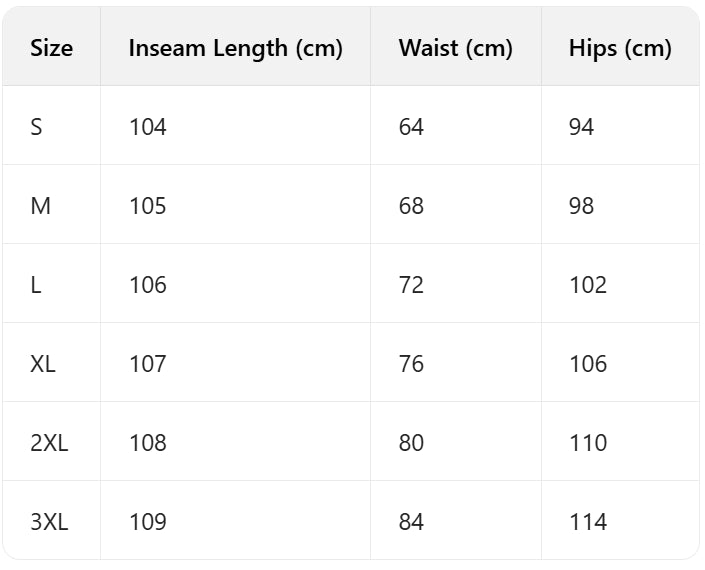Click the Inseam Length (cm) header
The height and width of the screenshot is (570, 705).
click(235, 48)
